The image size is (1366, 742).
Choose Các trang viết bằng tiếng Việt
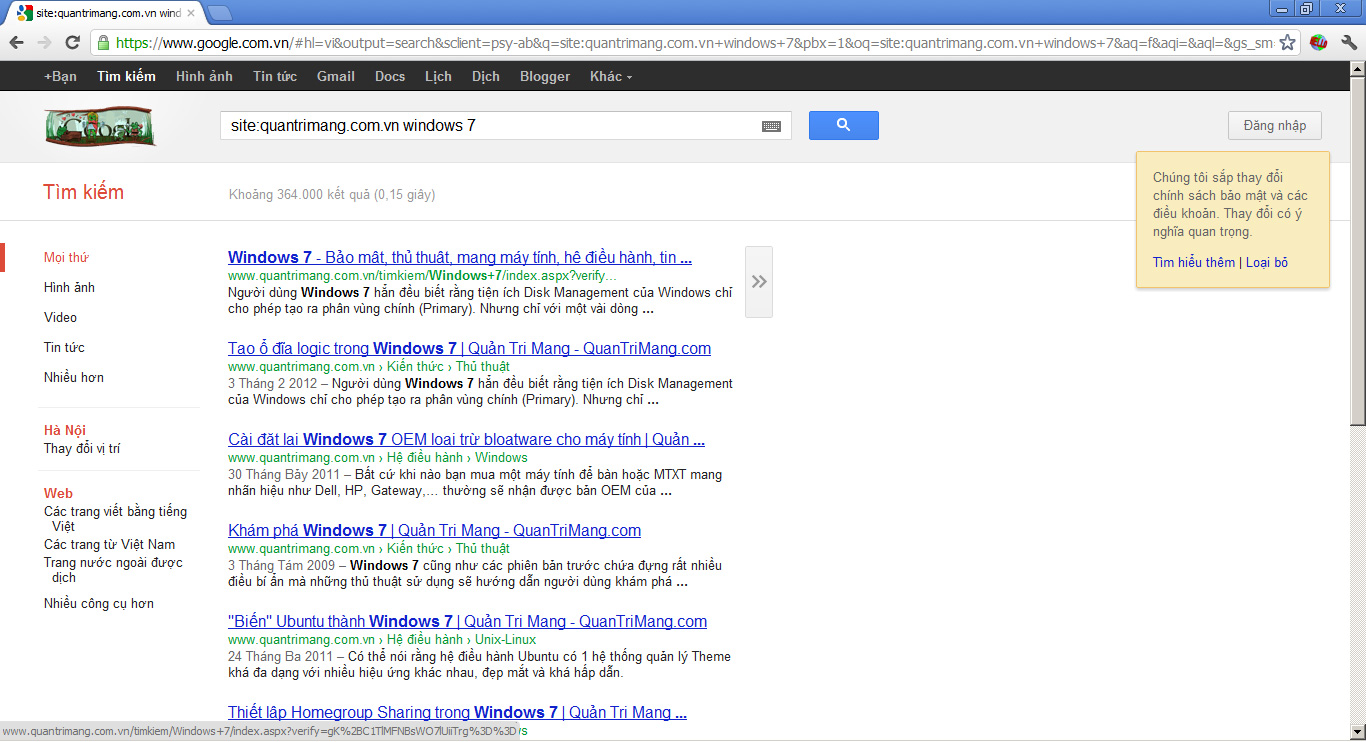click(x=115, y=518)
